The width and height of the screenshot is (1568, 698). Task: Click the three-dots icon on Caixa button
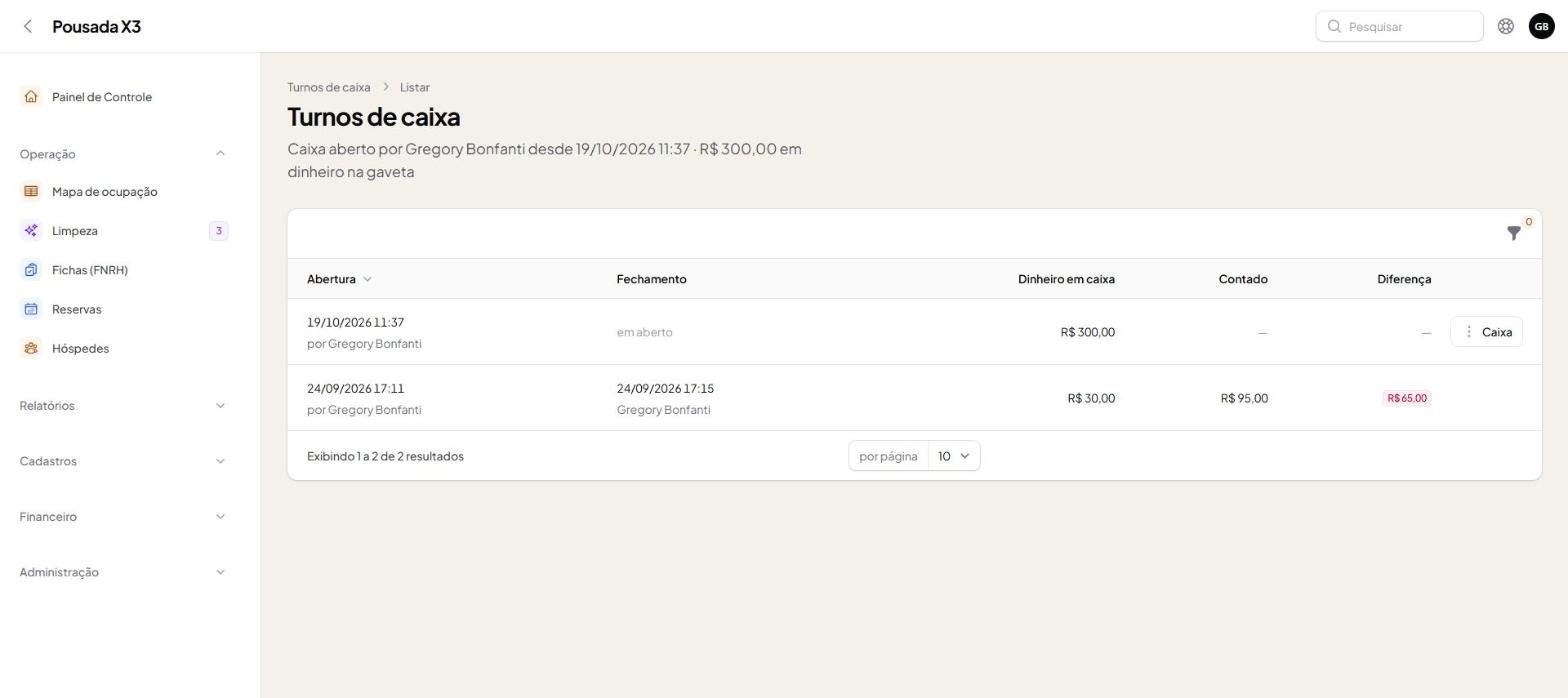pyautogui.click(x=1468, y=332)
